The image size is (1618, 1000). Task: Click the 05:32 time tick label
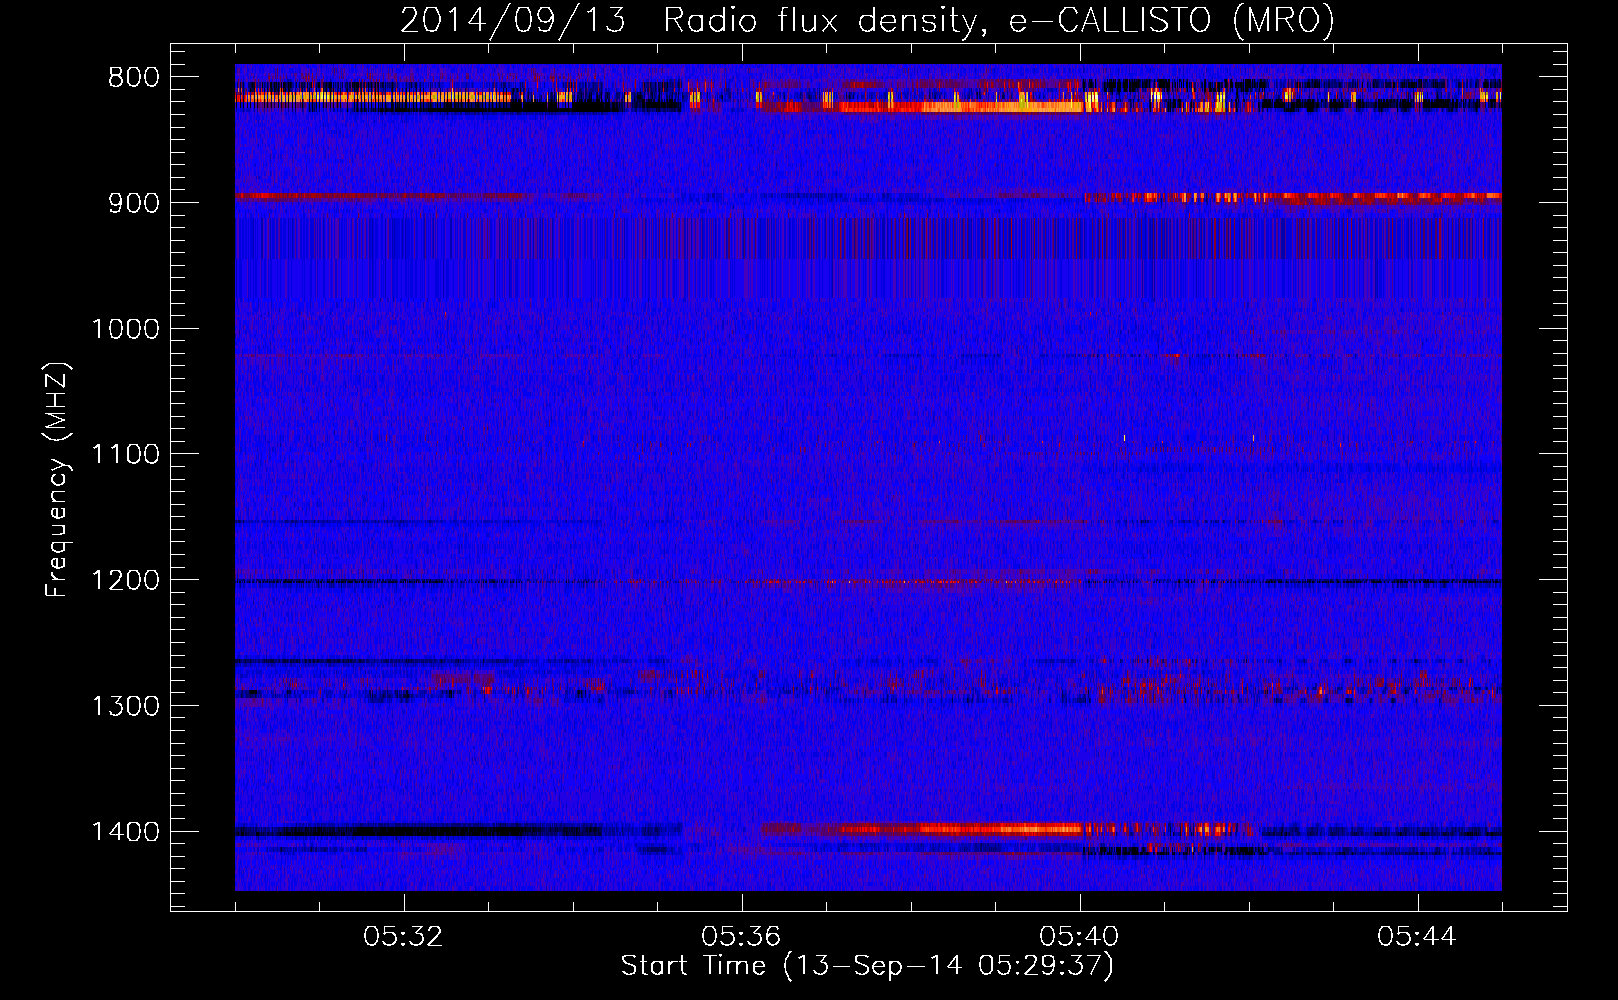coord(404,937)
